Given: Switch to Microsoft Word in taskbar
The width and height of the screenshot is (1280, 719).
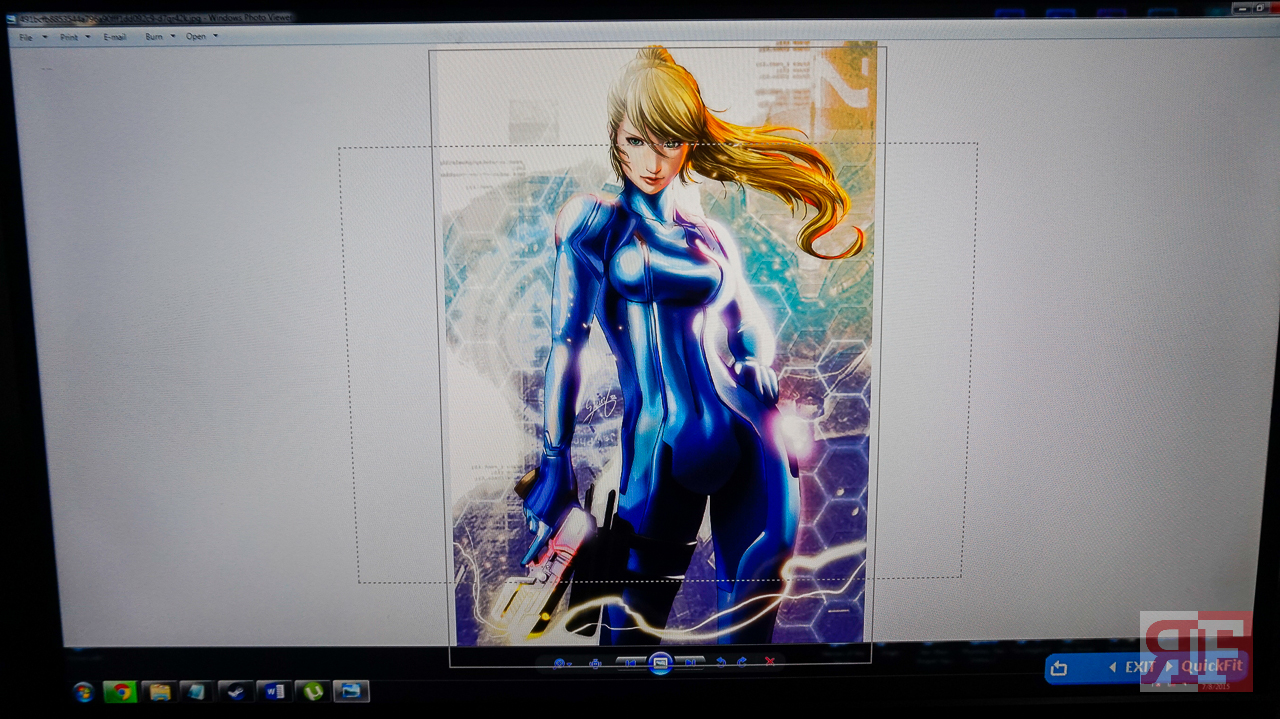Looking at the screenshot, I should pos(273,691).
